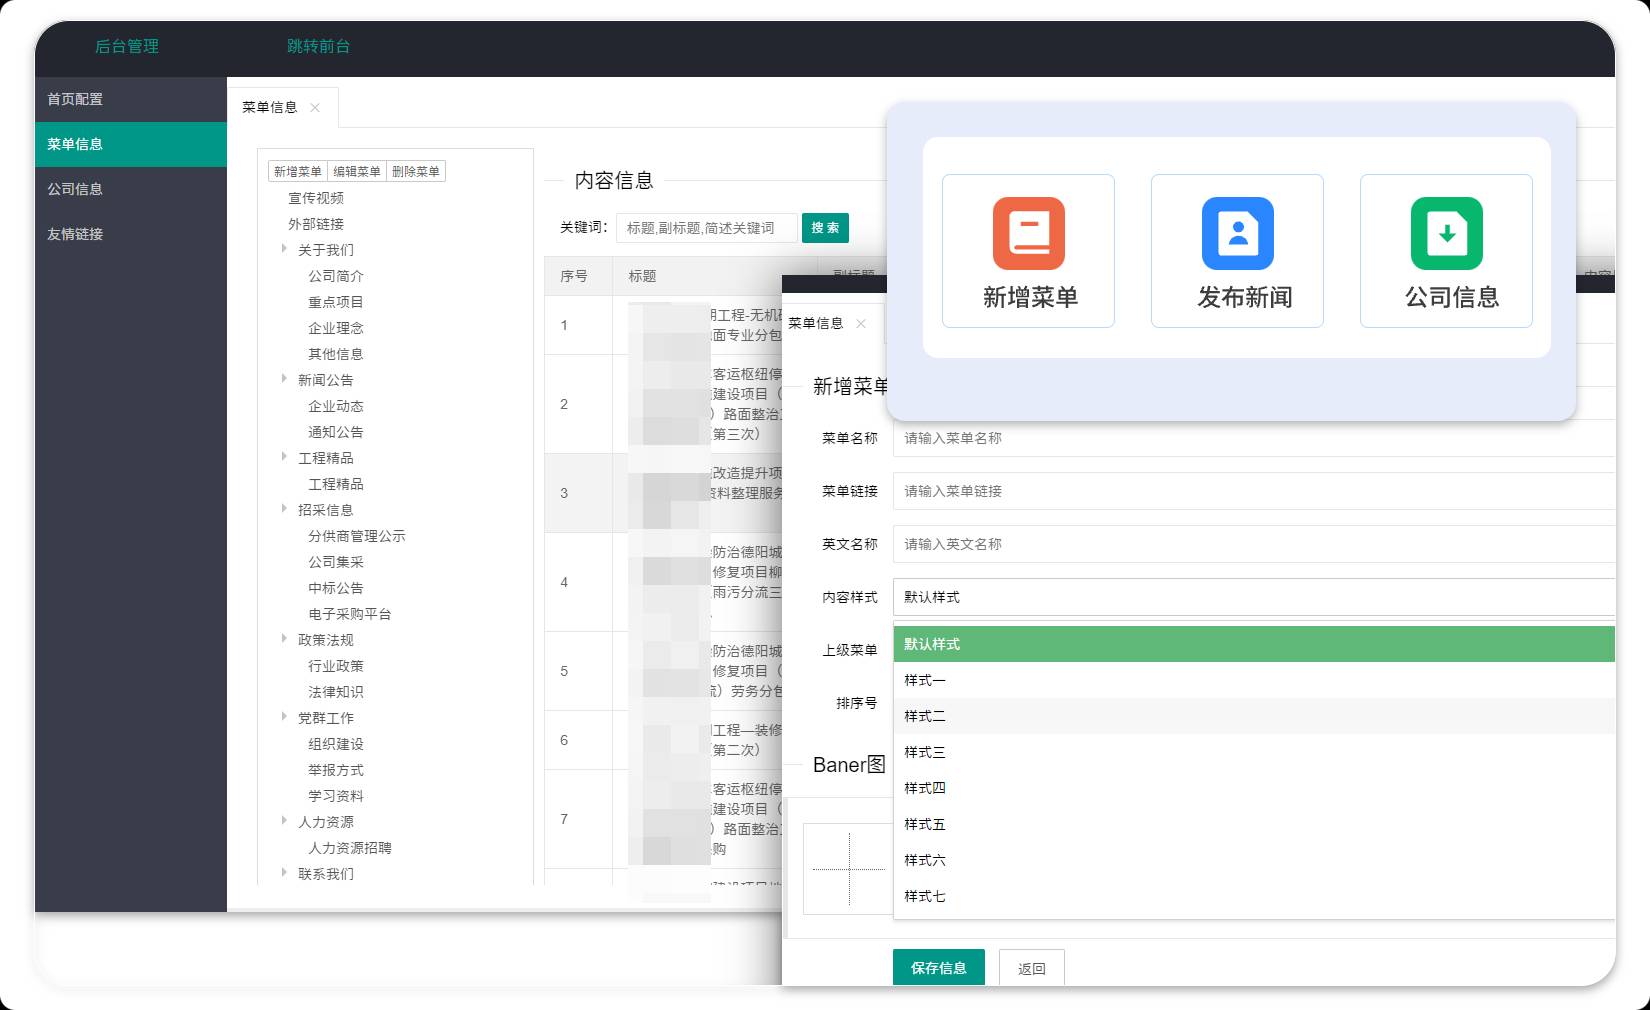Click the 菜单链接 input field
Viewport: 1650px width, 1010px height.
pyautogui.click(x=1254, y=491)
